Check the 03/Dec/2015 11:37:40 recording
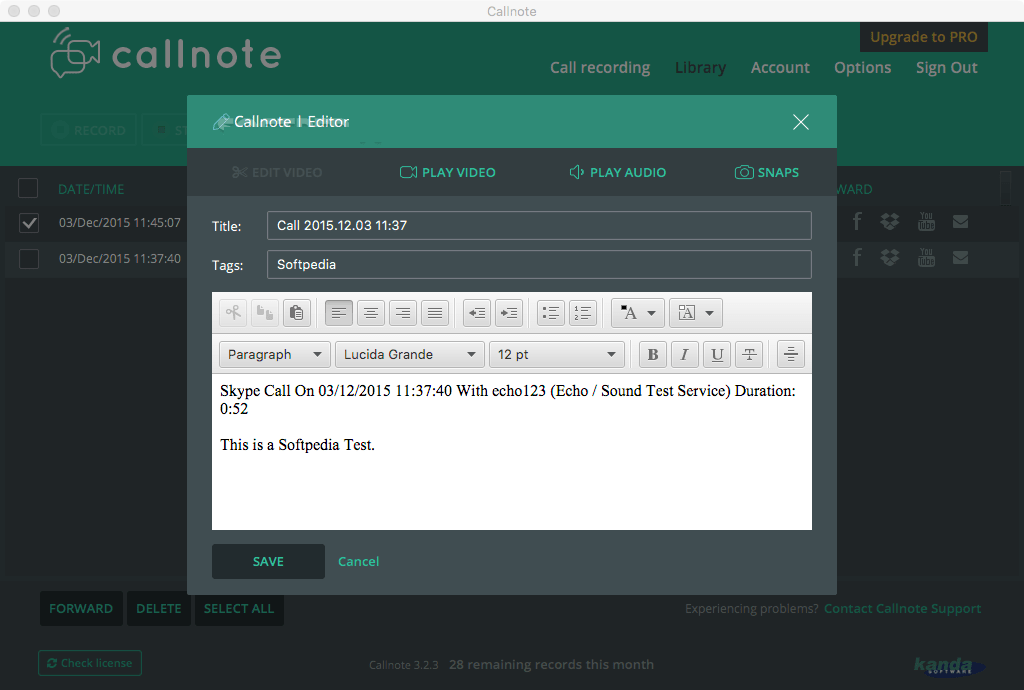 [x=29, y=259]
